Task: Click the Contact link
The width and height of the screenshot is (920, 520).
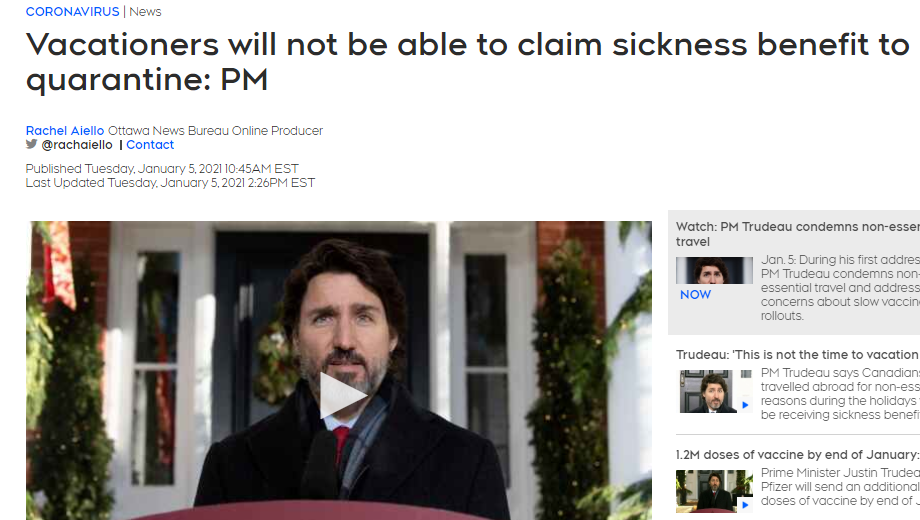Action: [x=150, y=145]
